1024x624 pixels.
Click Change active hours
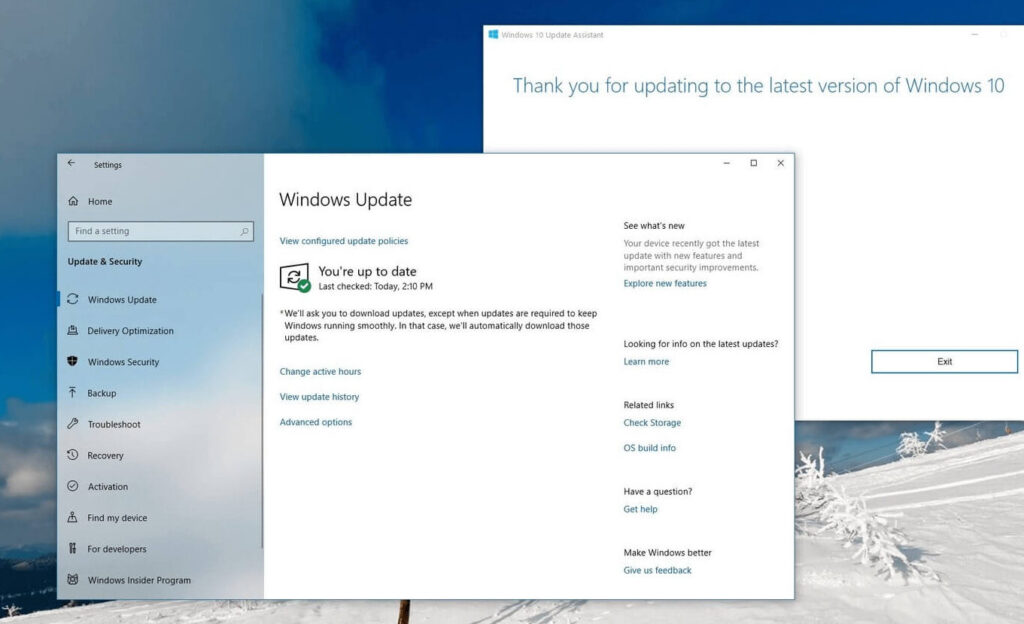tap(320, 371)
